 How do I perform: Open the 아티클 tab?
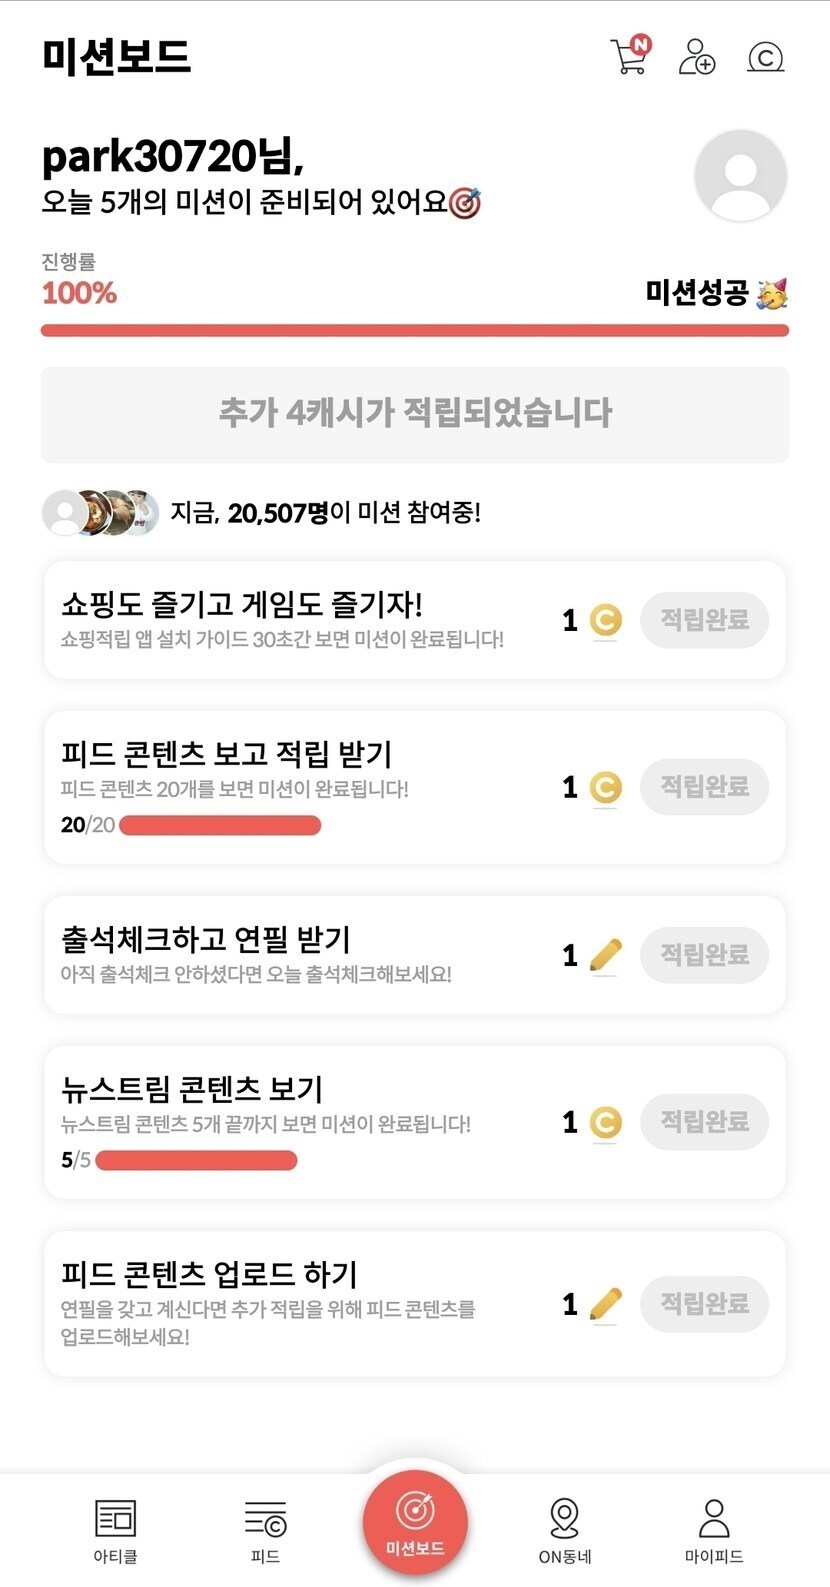[x=115, y=1528]
